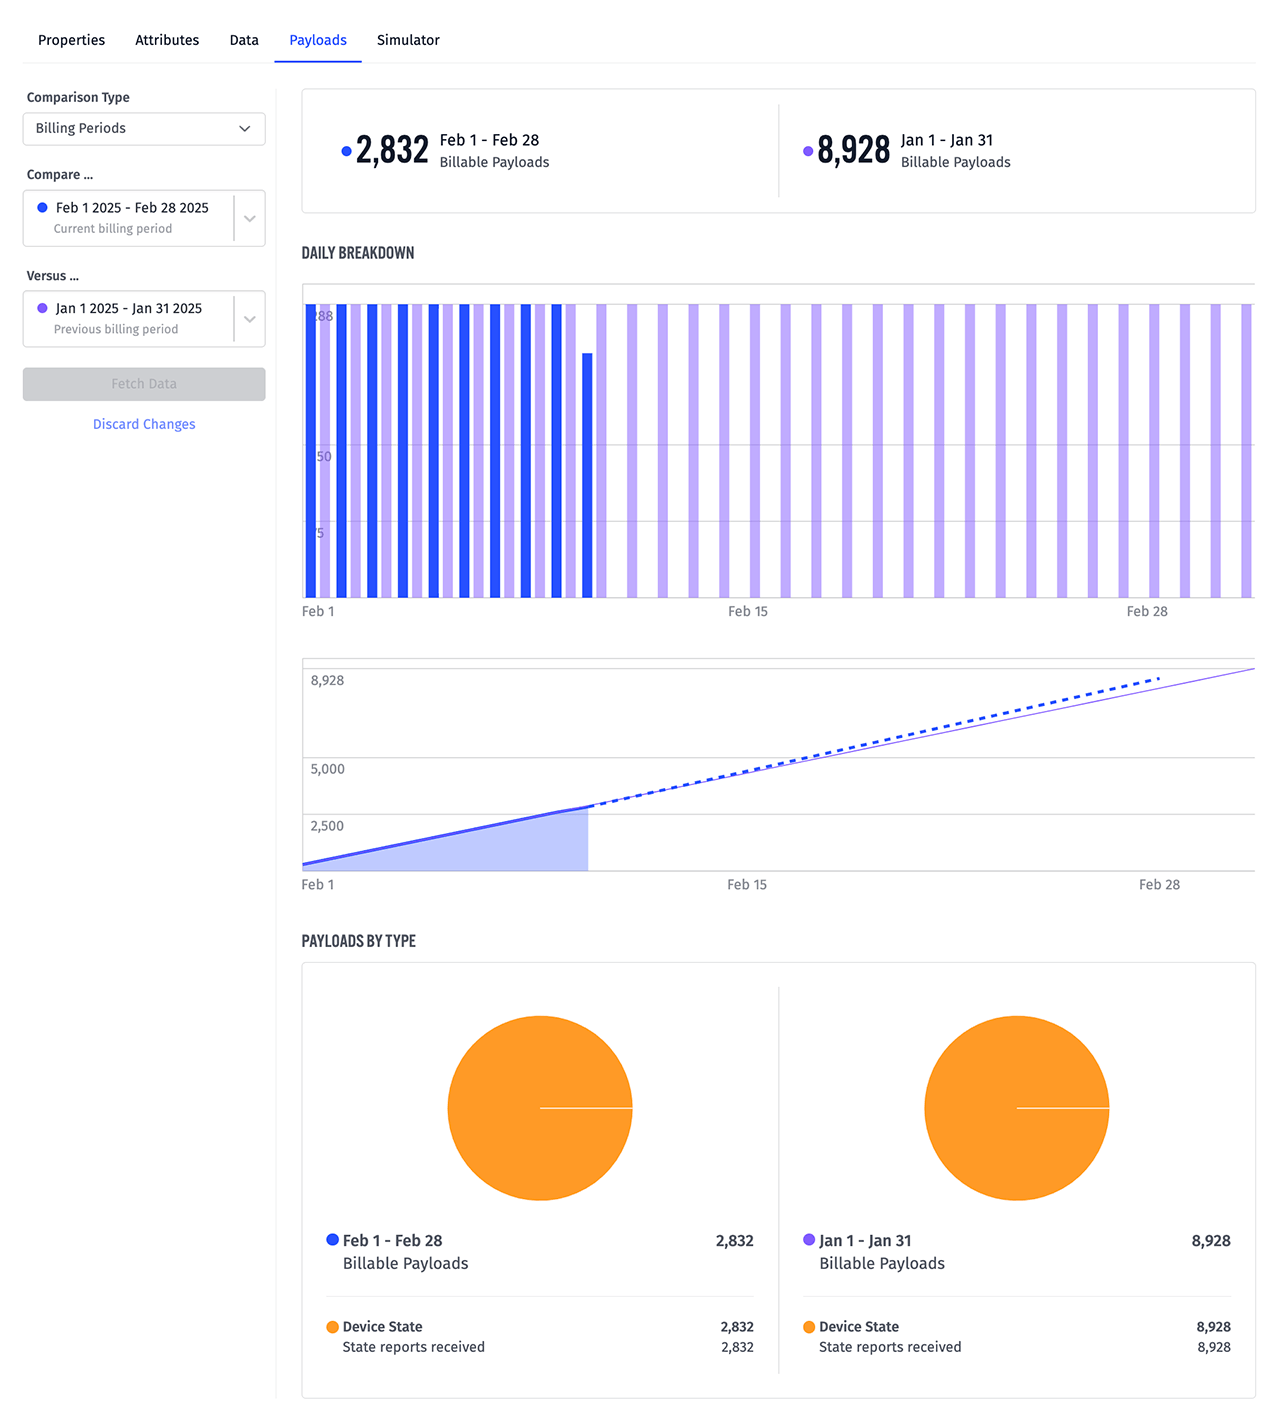Click the orange Device State dot under right pie
The image size is (1280, 1422).
point(808,1326)
